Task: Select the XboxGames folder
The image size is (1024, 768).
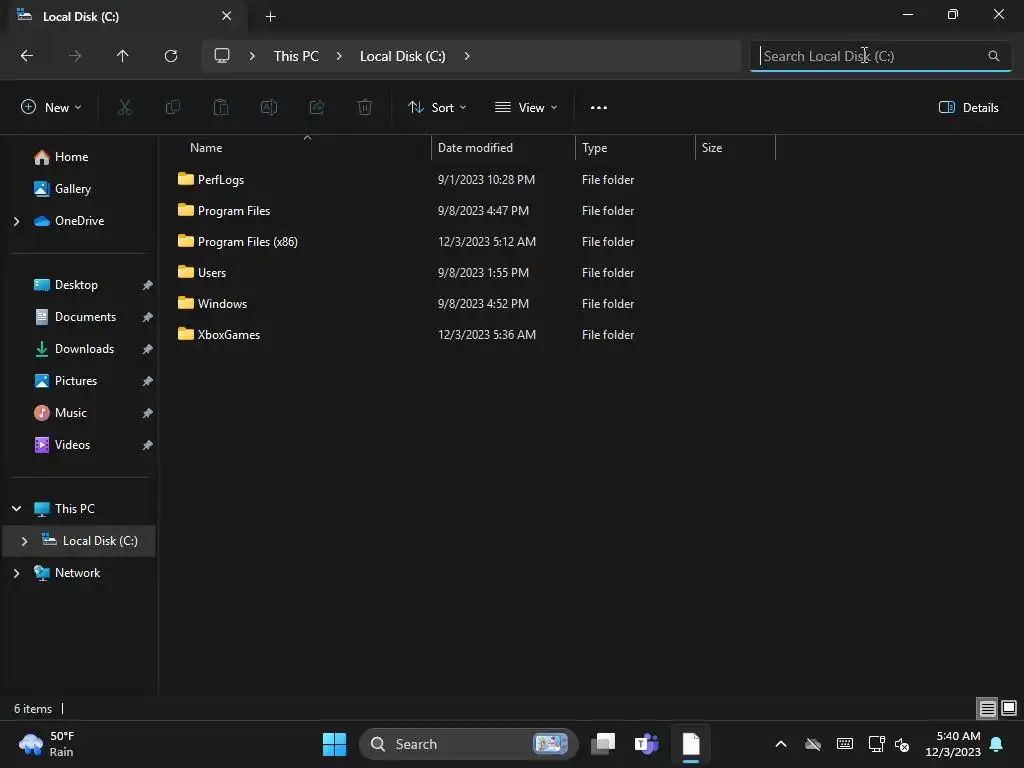Action: (229, 334)
